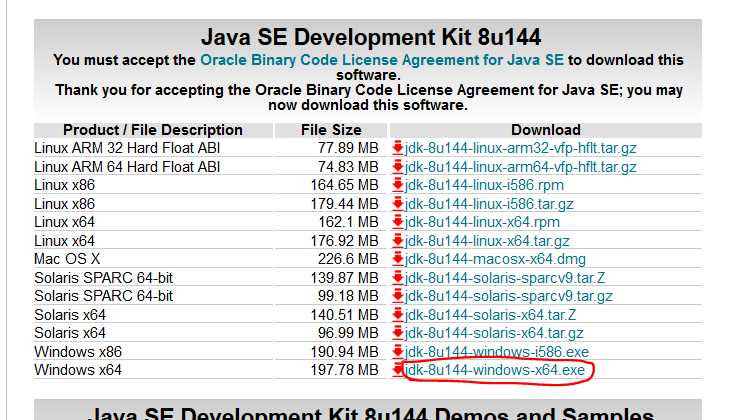
Task: Select the 99.18 MB file size
Action: (x=348, y=296)
